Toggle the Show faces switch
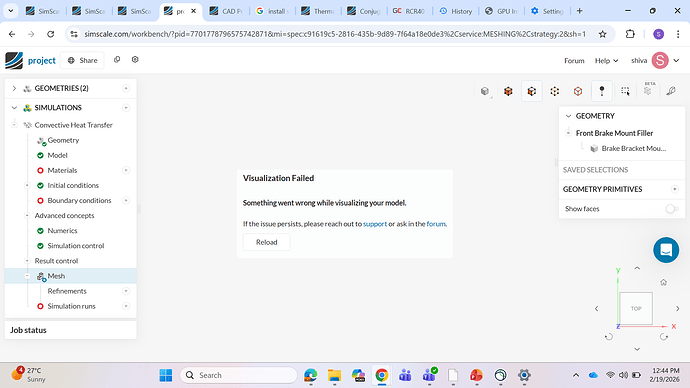 [x=672, y=209]
